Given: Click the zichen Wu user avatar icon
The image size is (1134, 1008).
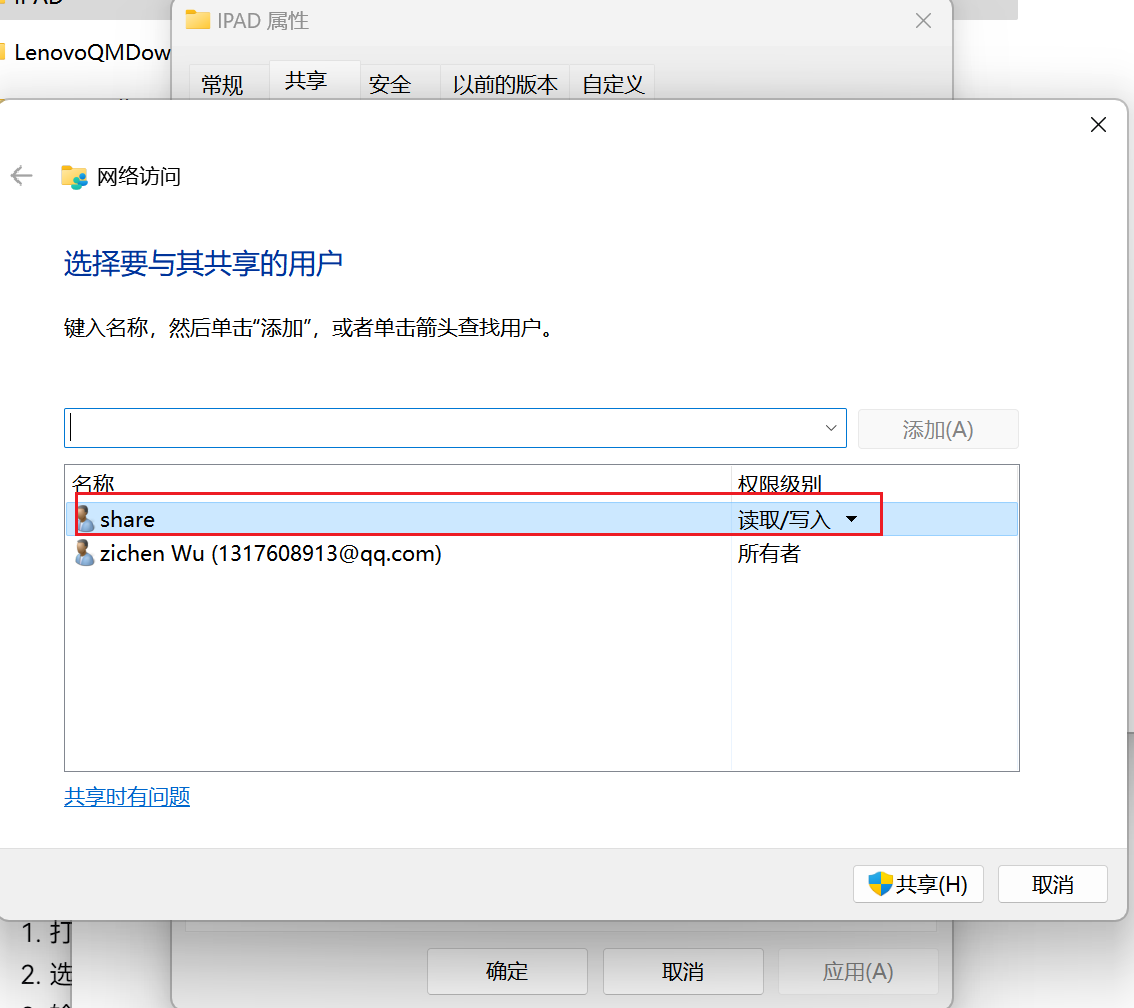Looking at the screenshot, I should (85, 553).
